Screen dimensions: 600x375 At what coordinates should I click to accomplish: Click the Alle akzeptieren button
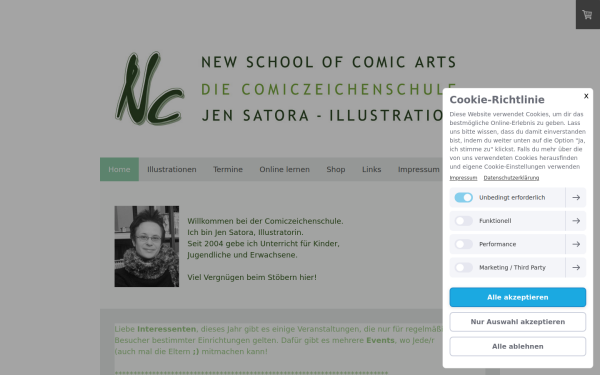coord(517,297)
